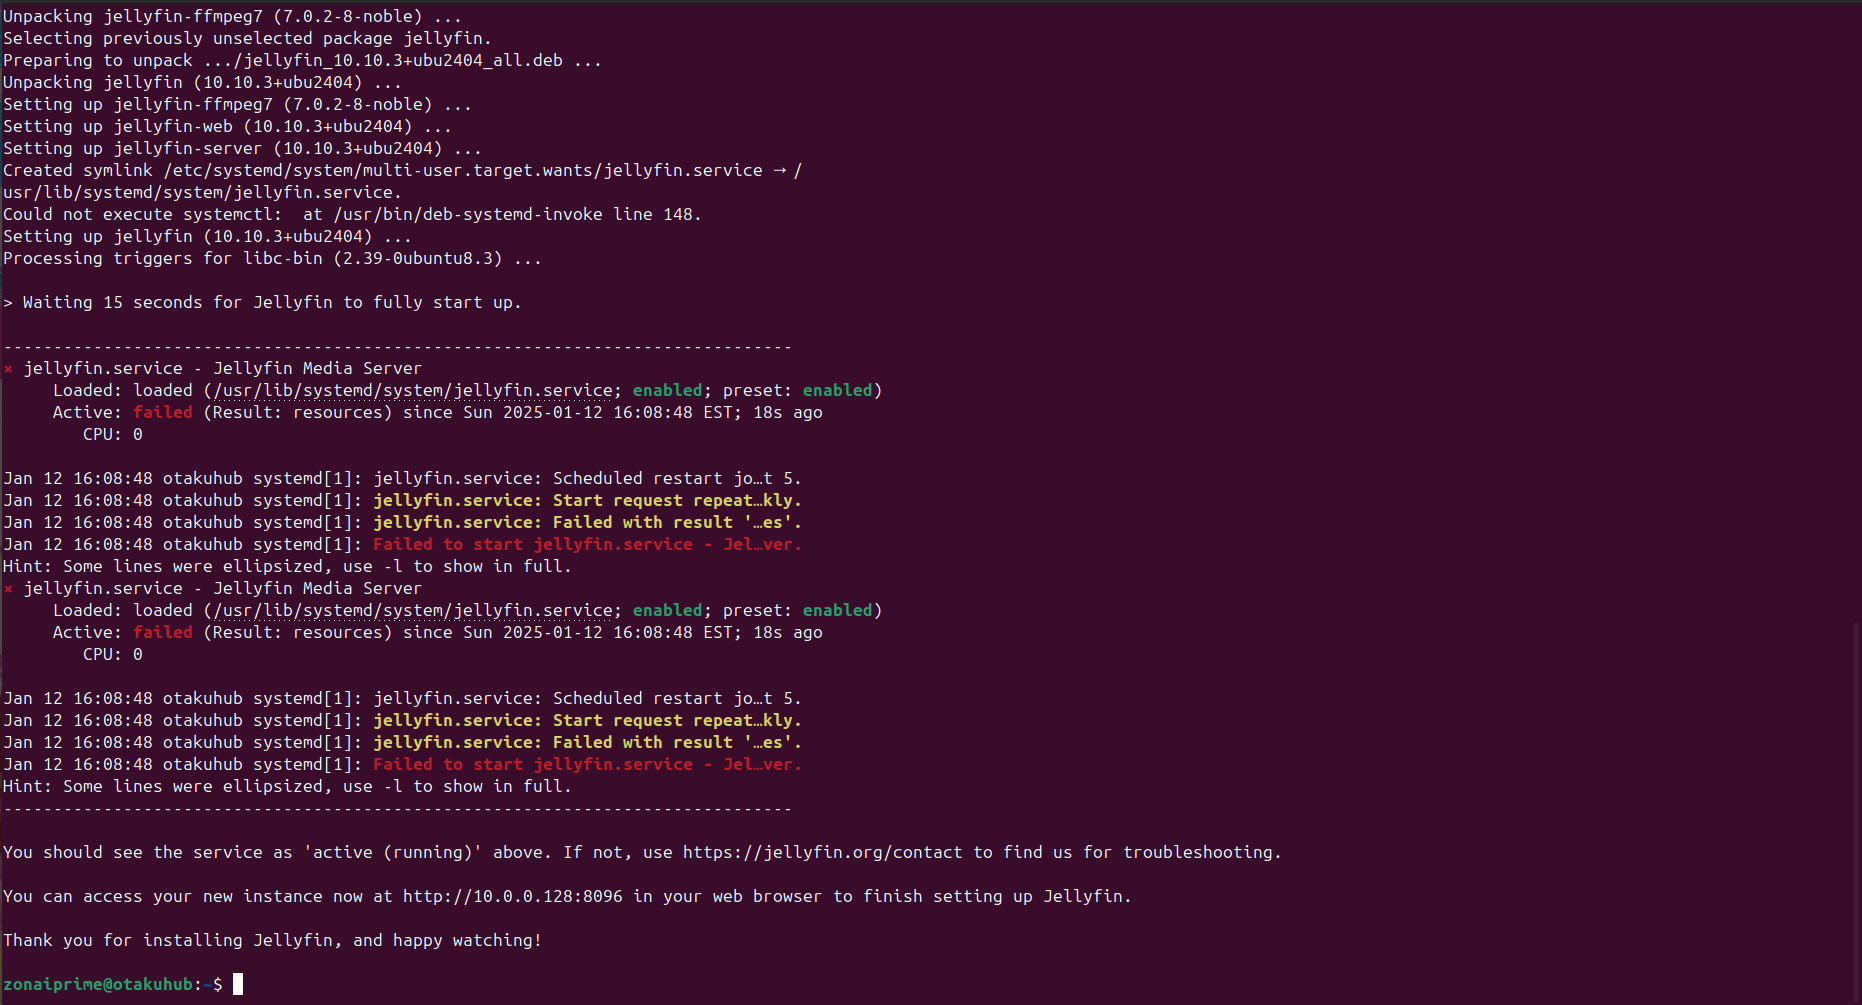Click the red 'failed' status in the second Active line
The image size is (1862, 1005).
[x=162, y=632]
